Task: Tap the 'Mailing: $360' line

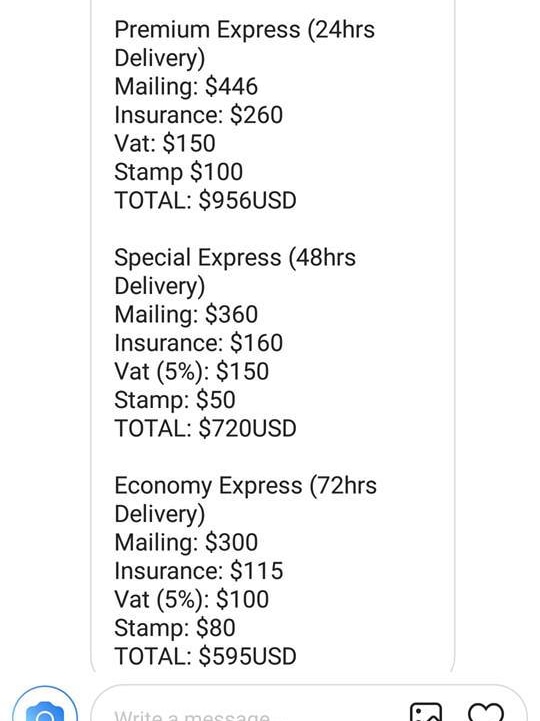Action: pyautogui.click(x=186, y=315)
